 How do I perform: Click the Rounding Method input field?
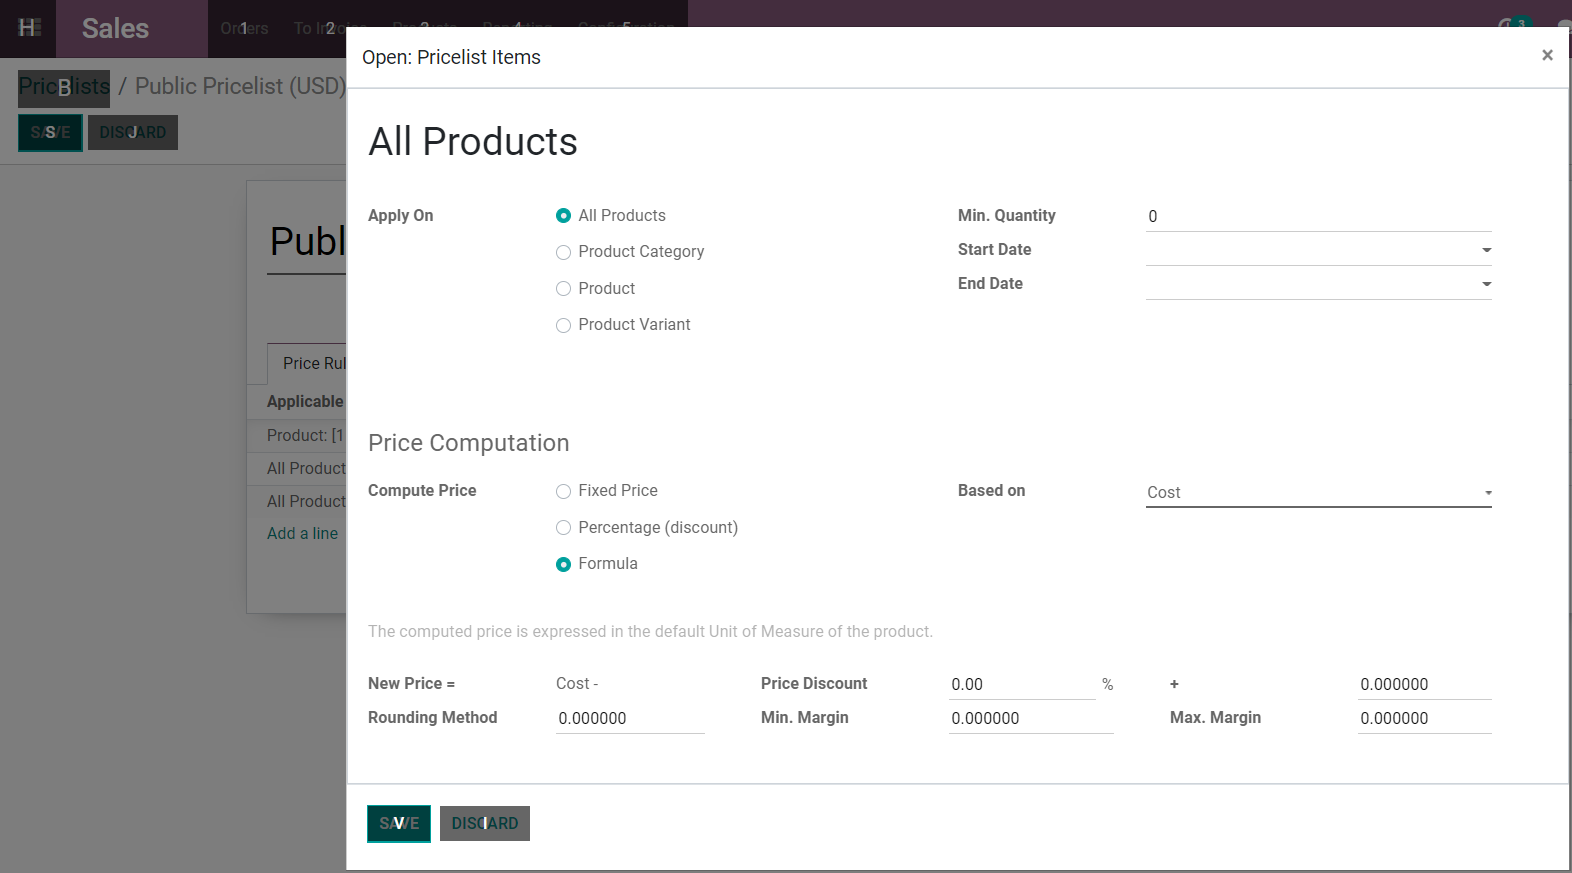(x=630, y=718)
